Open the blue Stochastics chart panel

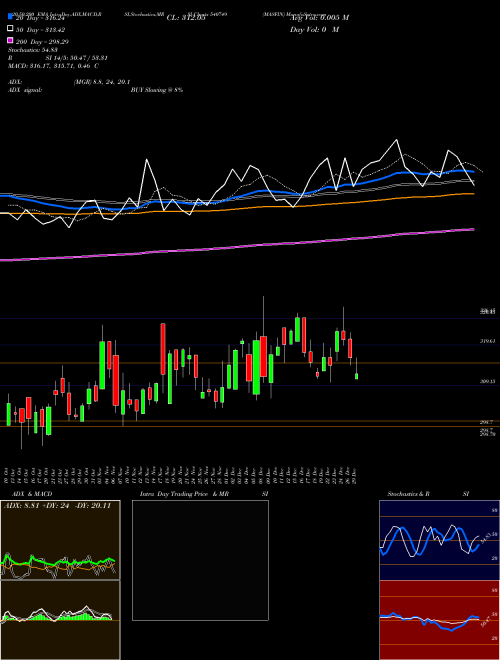coord(439,540)
